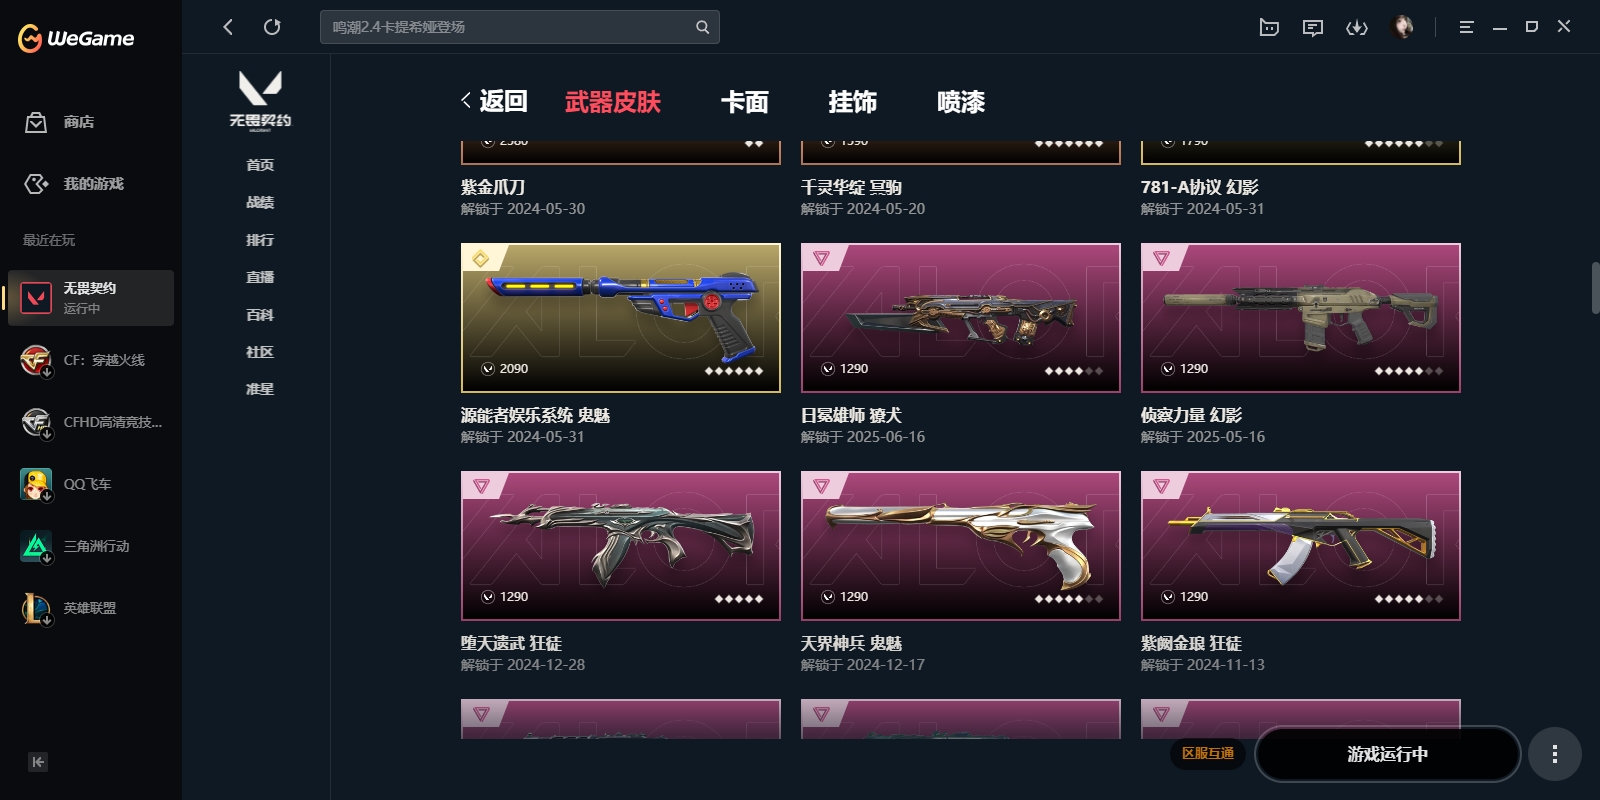The height and width of the screenshot is (800, 1600).
Task: Switch to the 喷漆 tab
Action: click(961, 102)
